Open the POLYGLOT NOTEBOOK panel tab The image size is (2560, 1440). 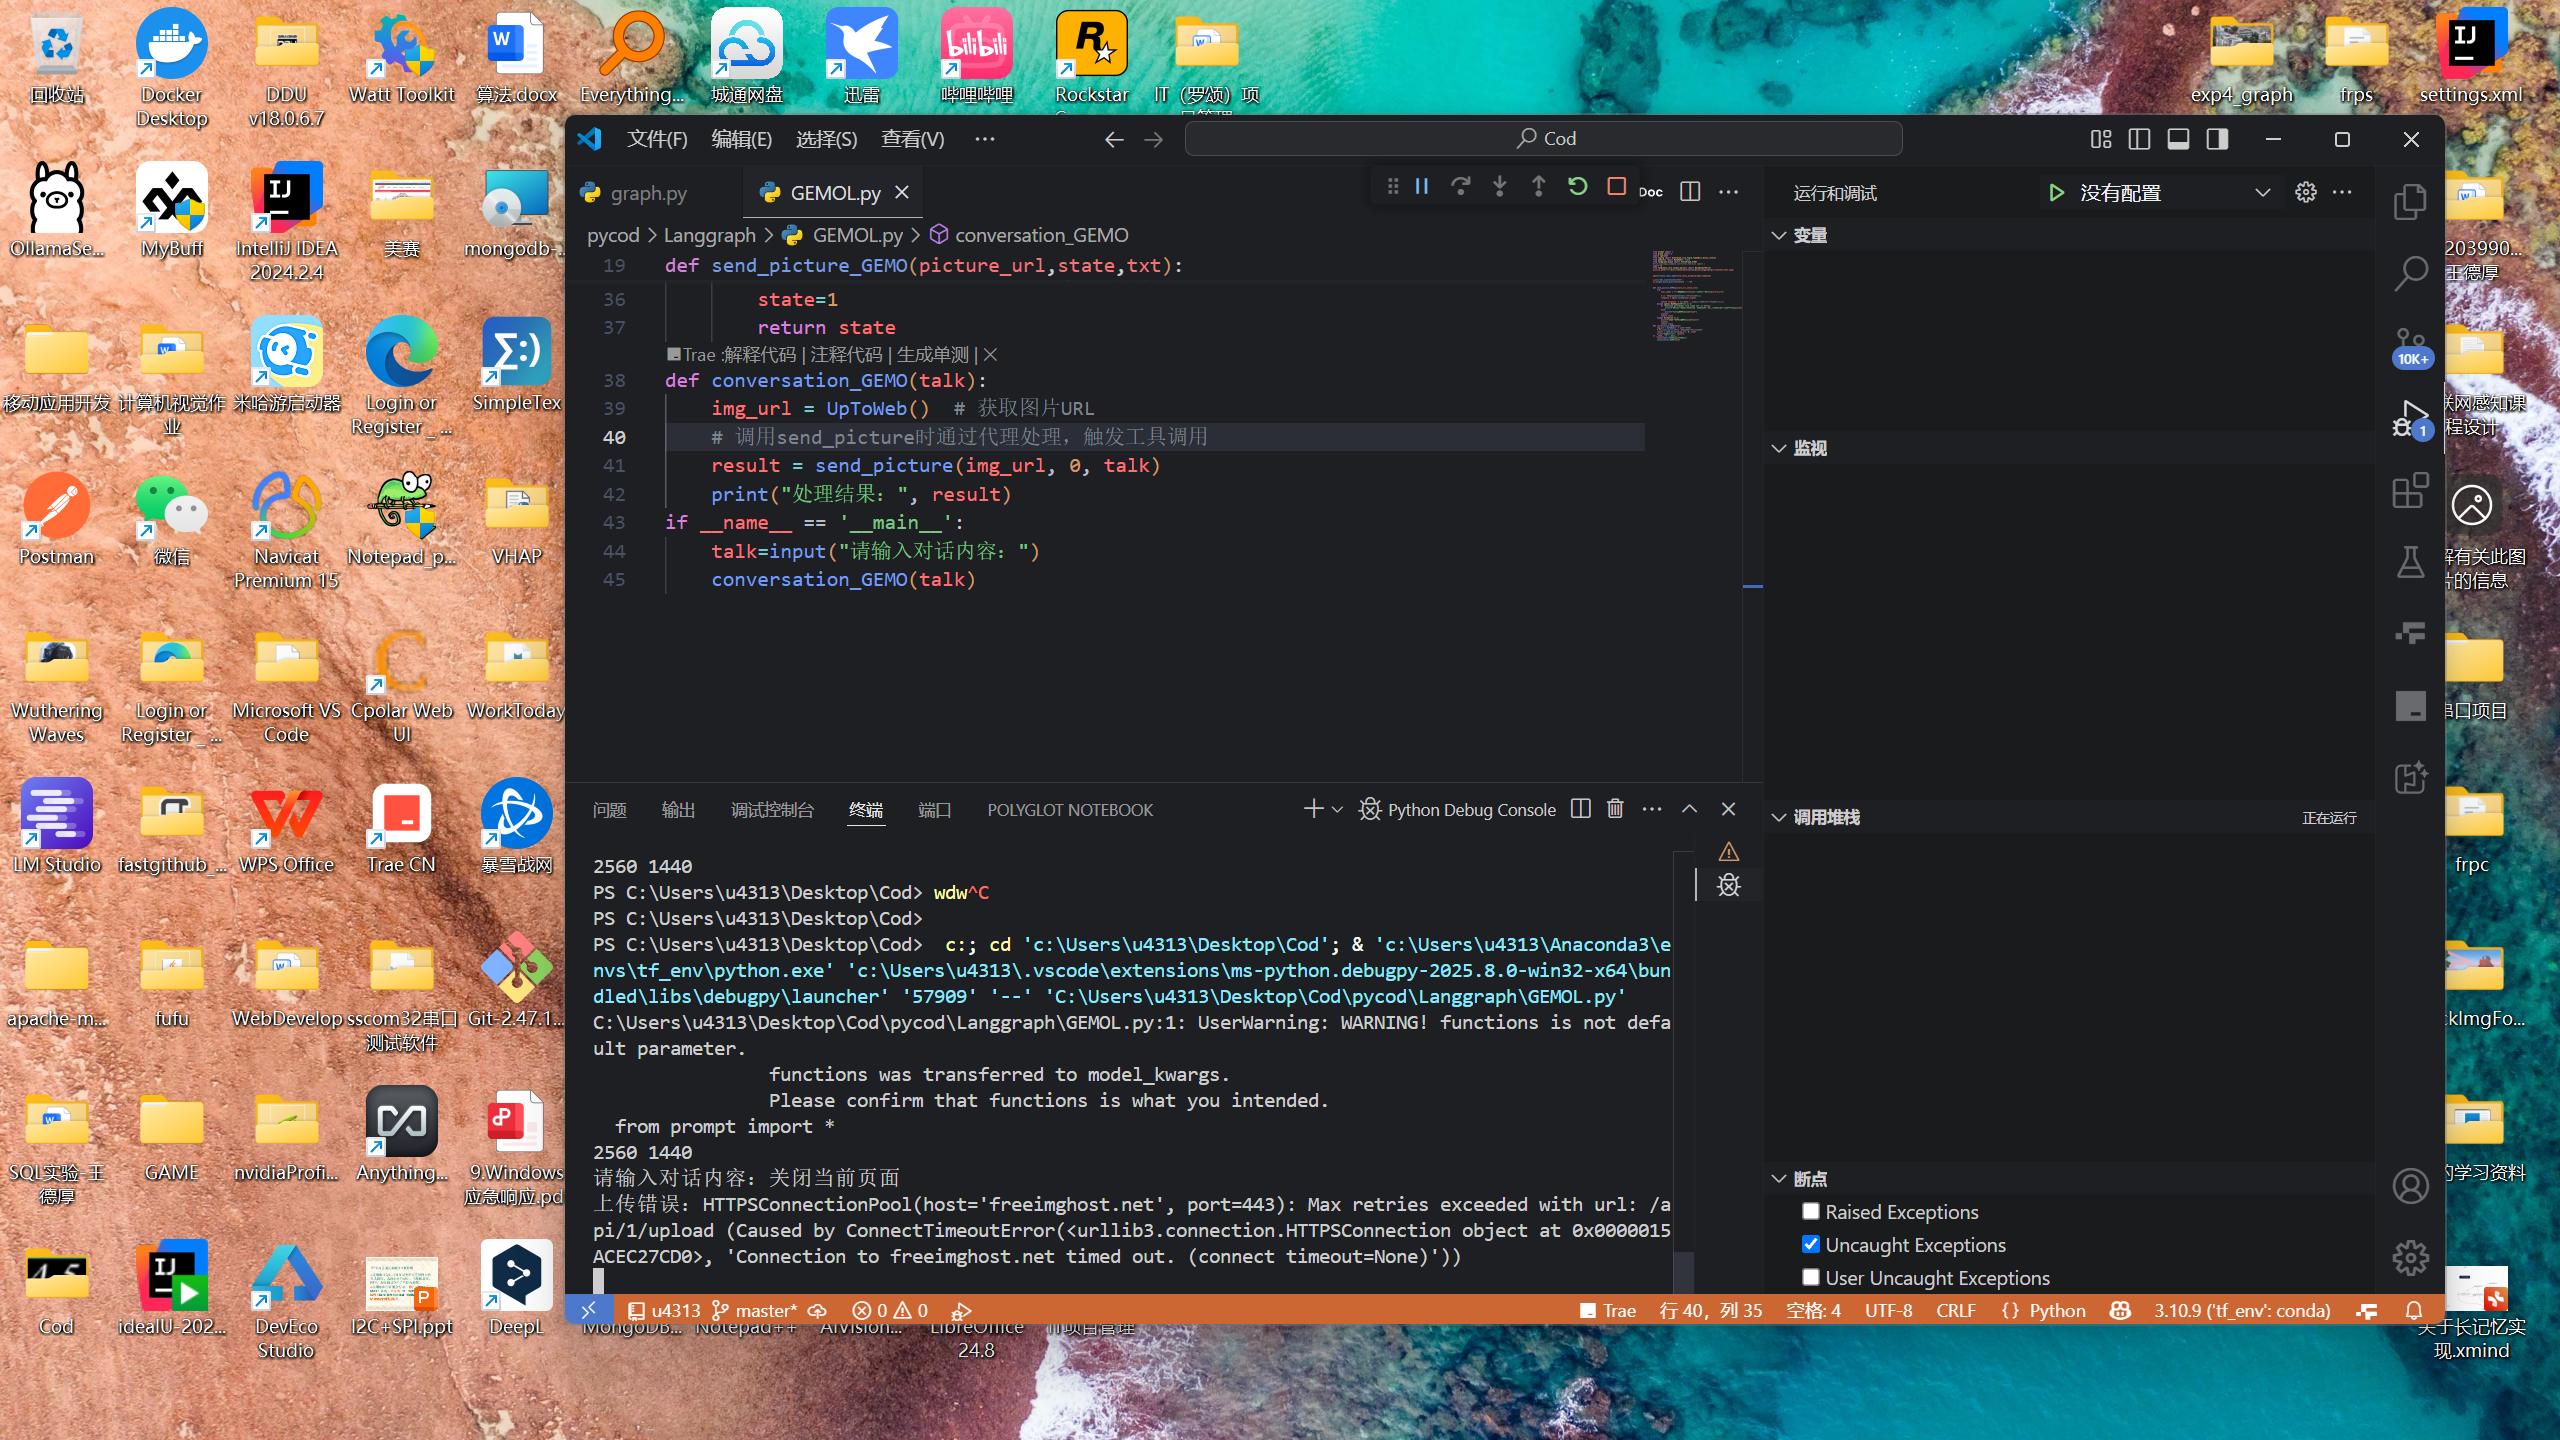coord(1070,810)
